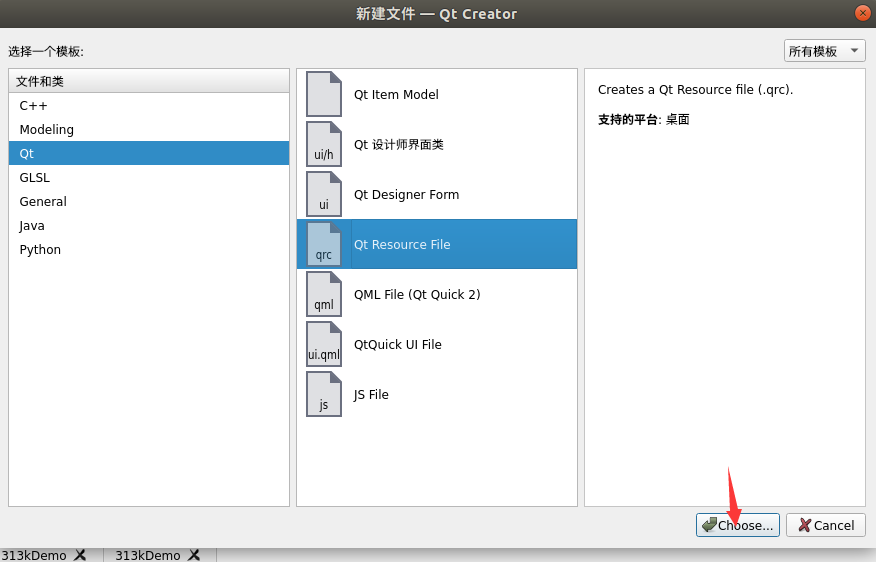Select the GLSL category
Viewport: 876px width, 562px height.
tap(149, 178)
